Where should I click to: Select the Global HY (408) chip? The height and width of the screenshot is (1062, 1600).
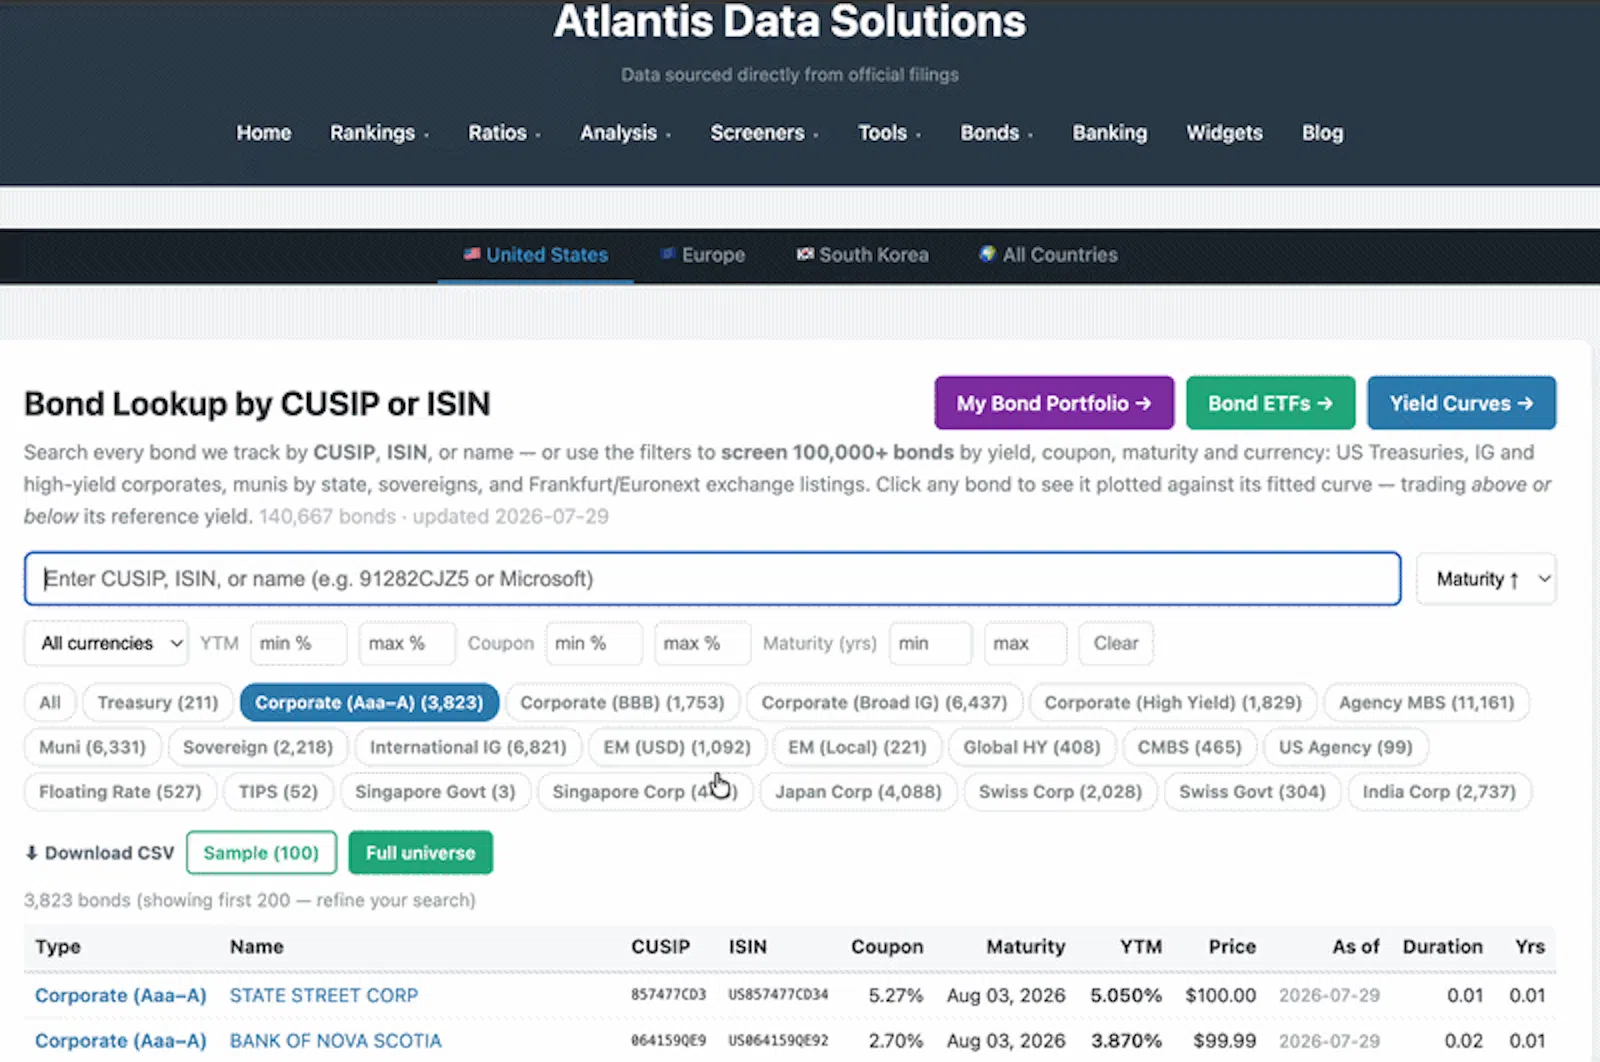point(1031,747)
